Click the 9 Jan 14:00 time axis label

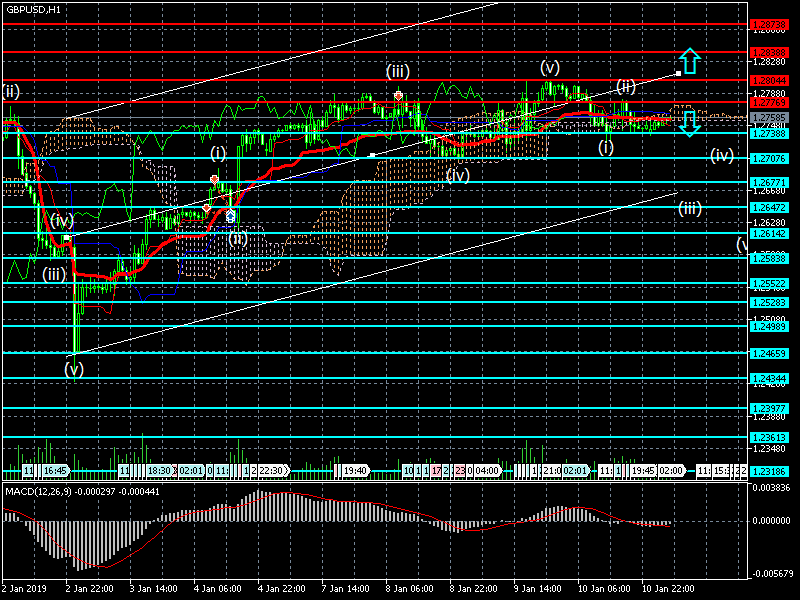(538, 589)
